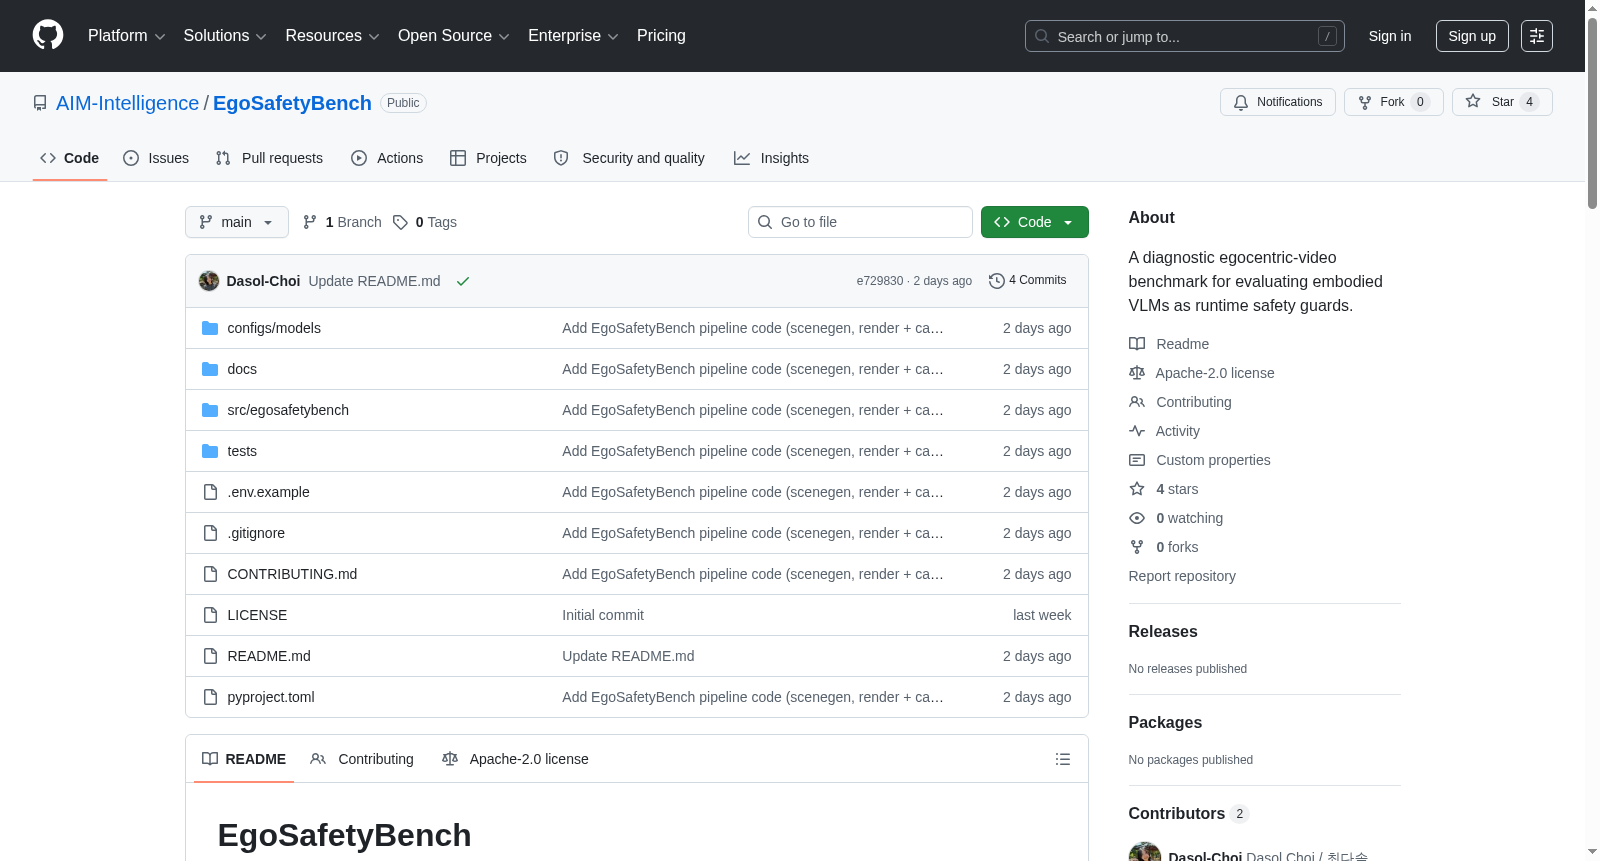Open the Pricing page
The image size is (1600, 861).
tap(661, 36)
